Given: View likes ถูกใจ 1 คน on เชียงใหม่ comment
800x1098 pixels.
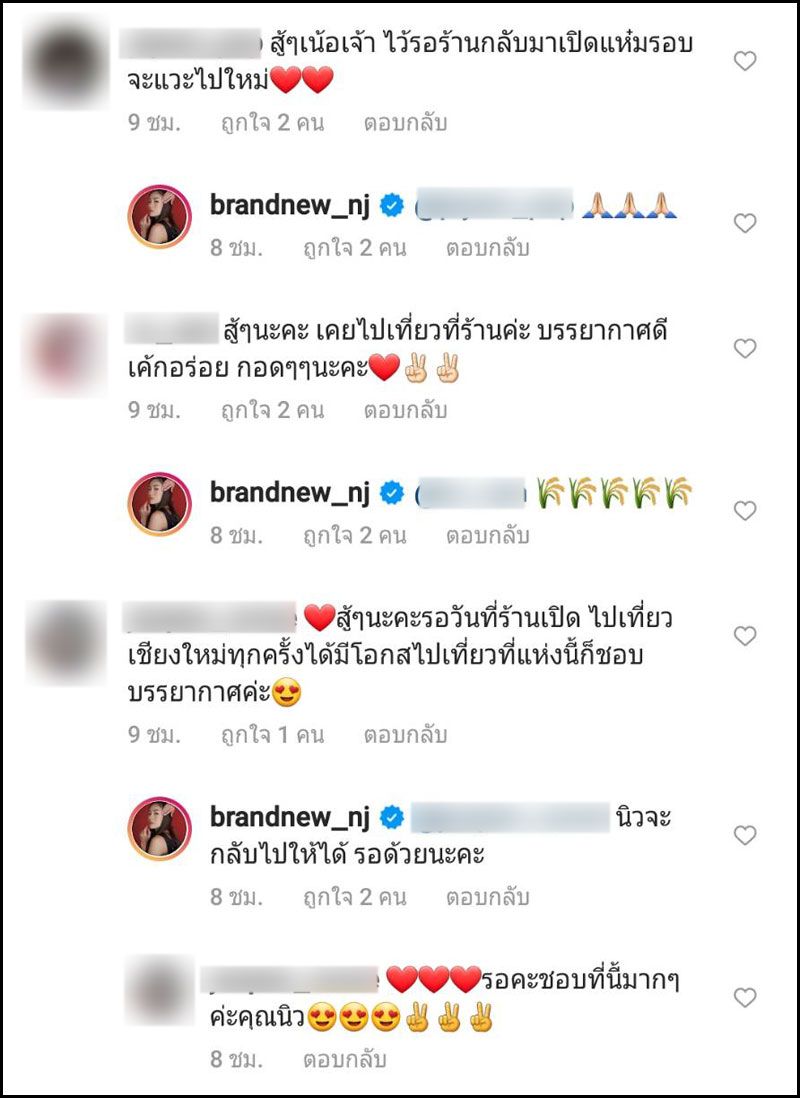Looking at the screenshot, I should coord(273,735).
